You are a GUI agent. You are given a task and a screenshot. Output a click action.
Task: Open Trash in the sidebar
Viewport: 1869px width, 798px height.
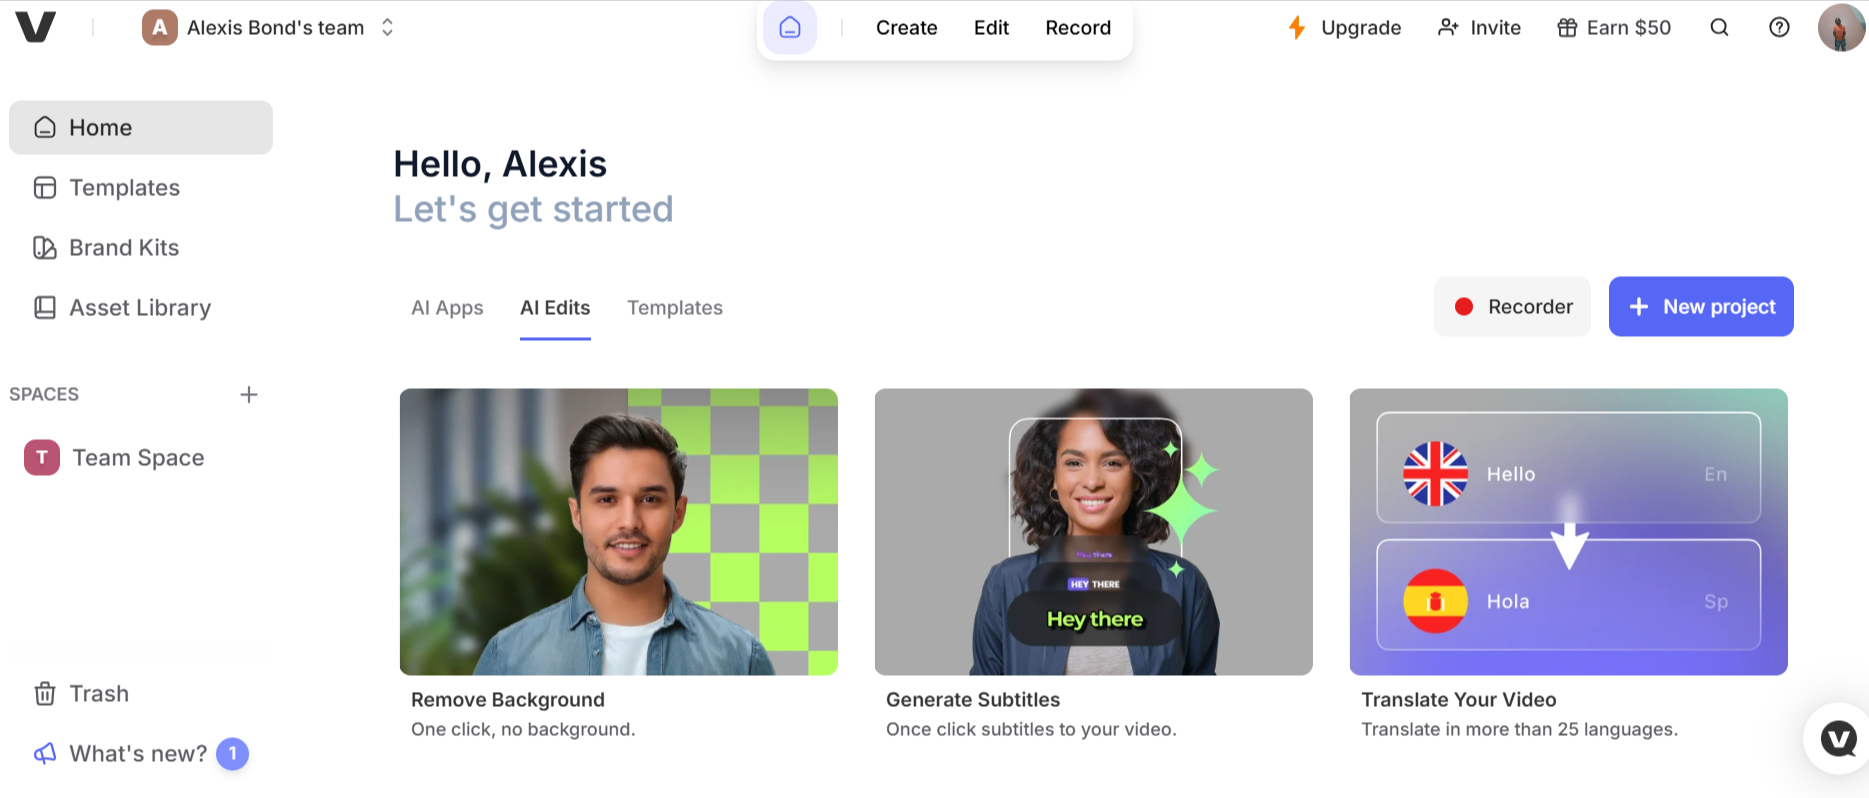141,694
